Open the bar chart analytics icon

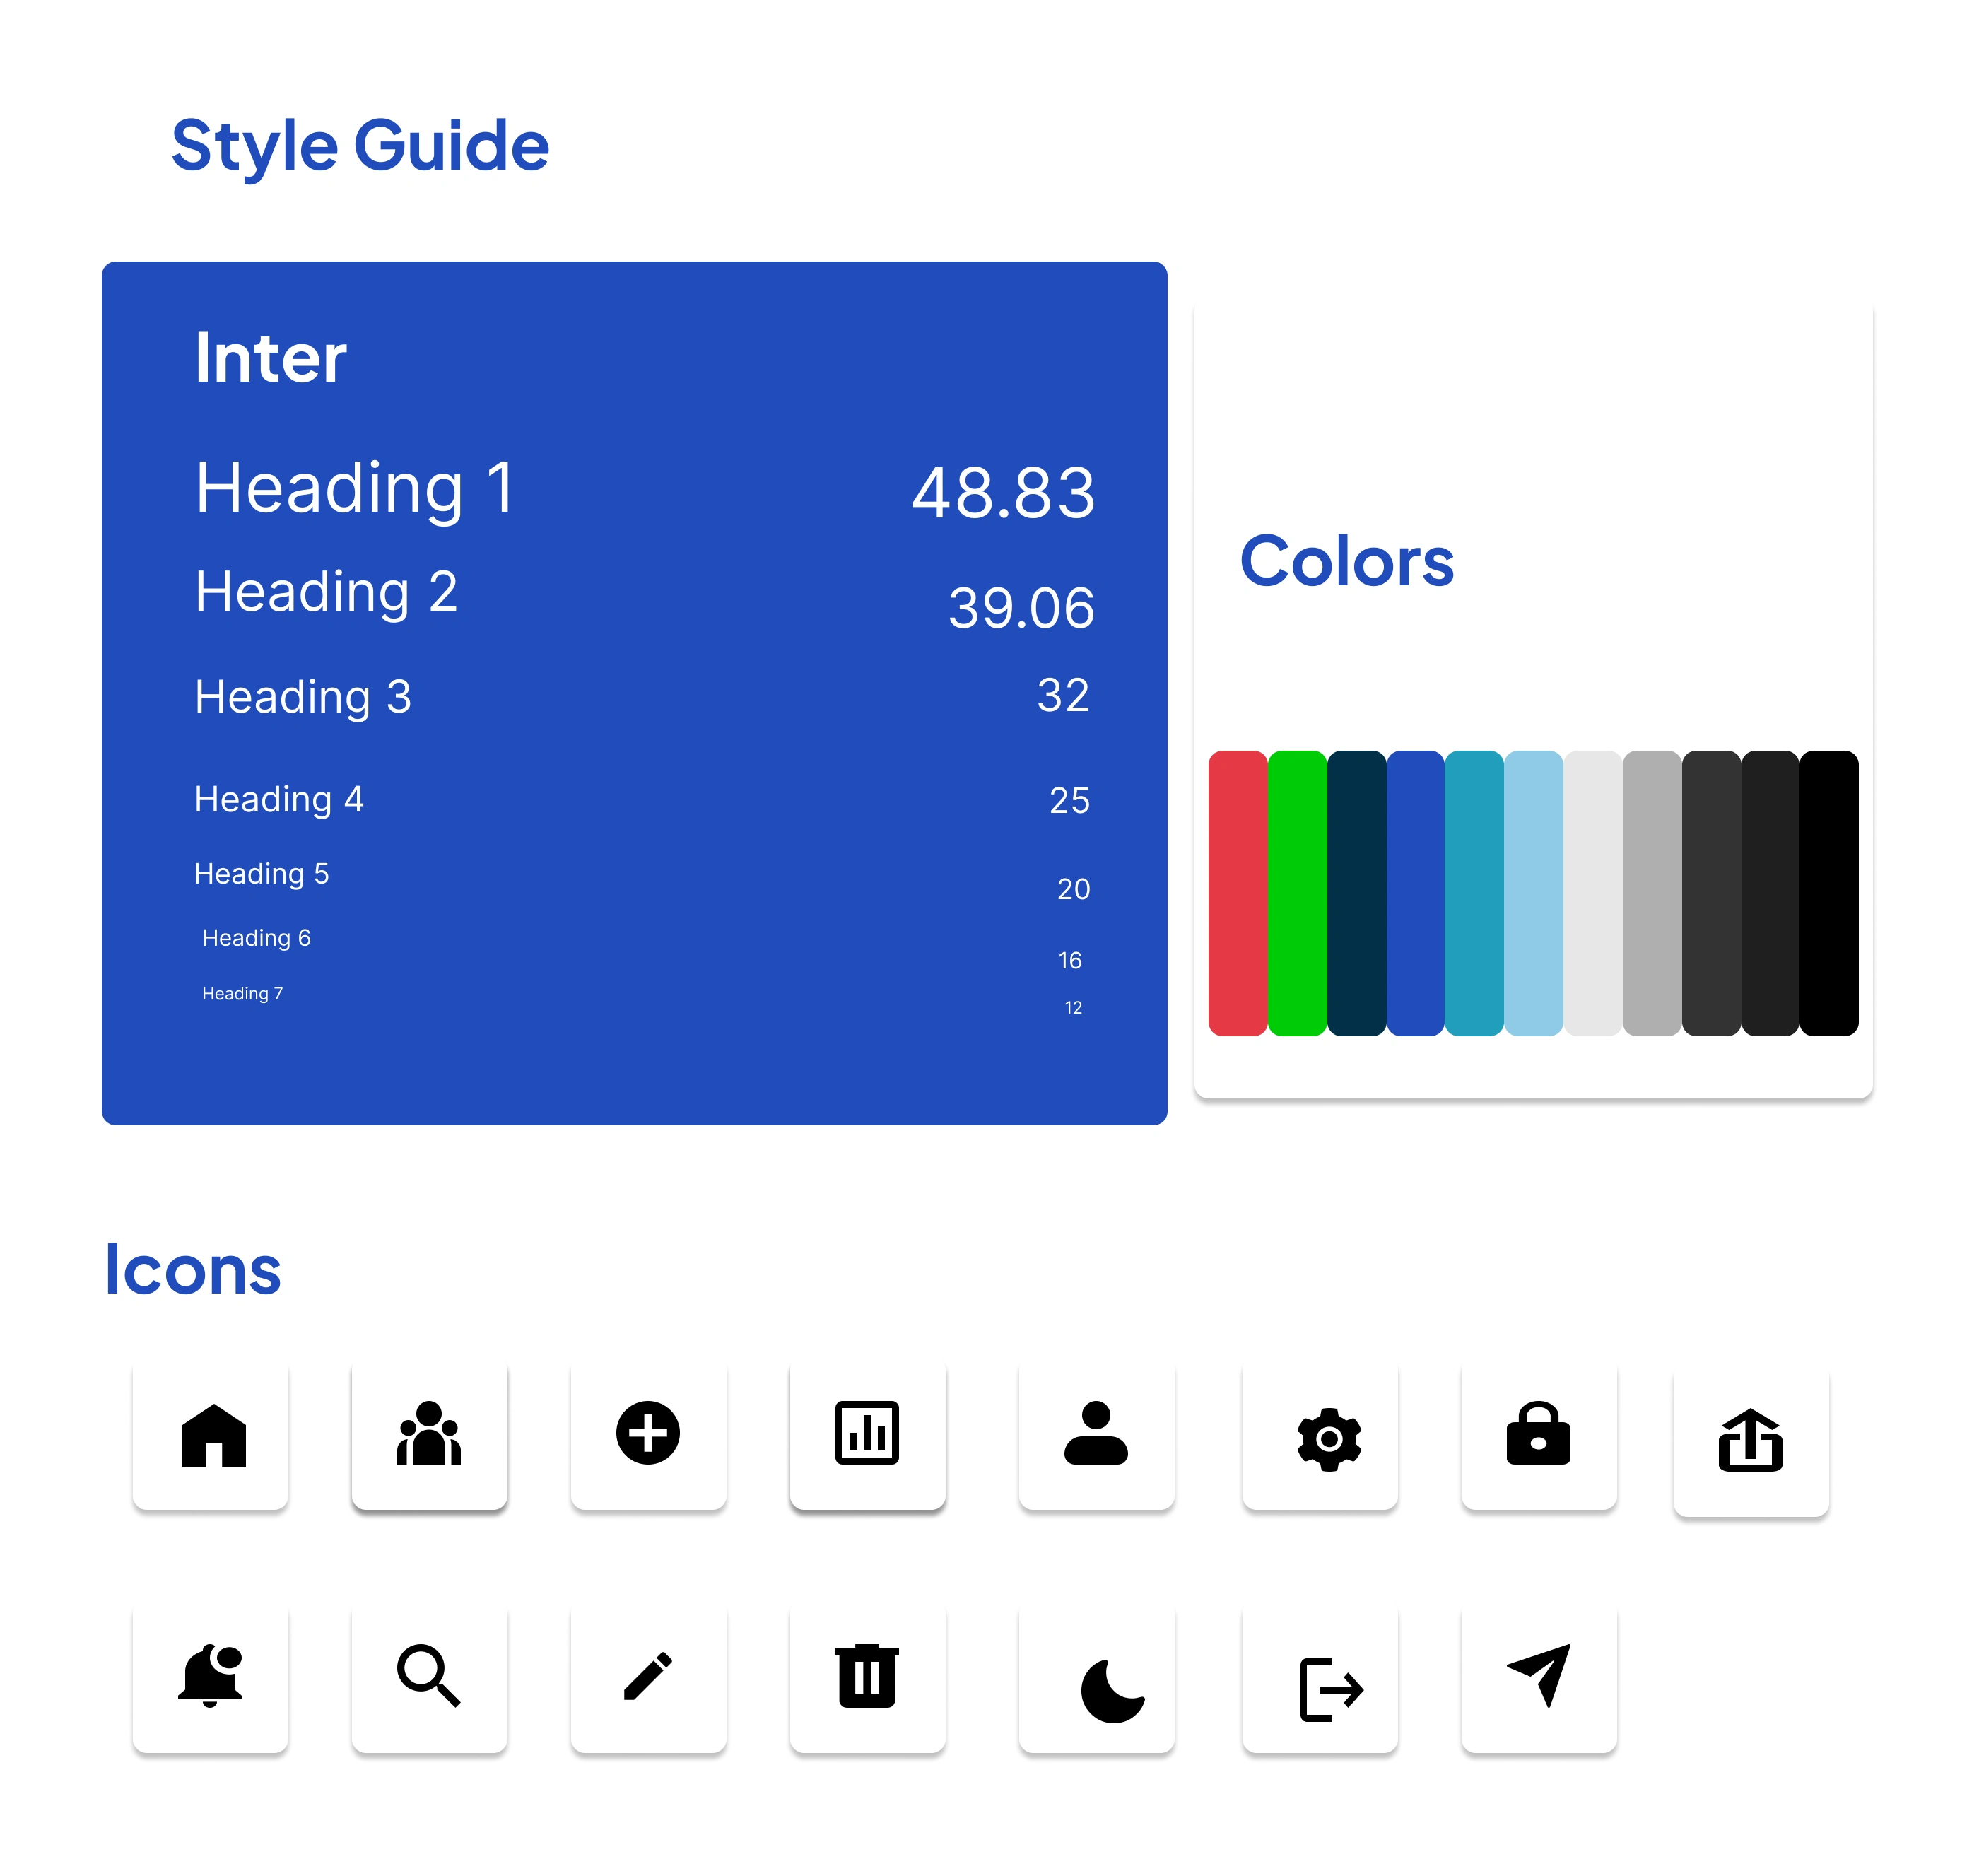coord(867,1434)
